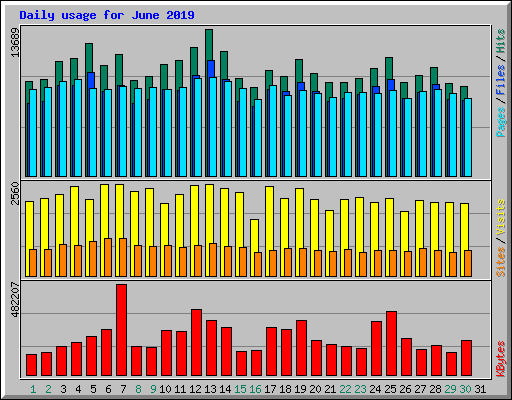512x400 pixels.
Task: Click the 482207 axis value label
Action: pyautogui.click(x=15, y=300)
